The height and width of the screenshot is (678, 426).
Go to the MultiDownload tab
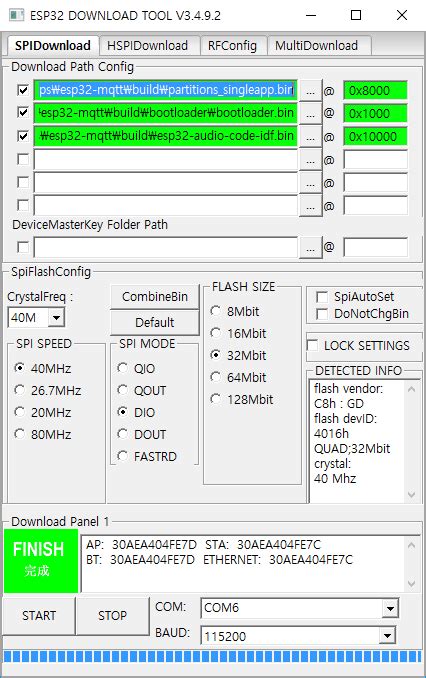(x=317, y=45)
